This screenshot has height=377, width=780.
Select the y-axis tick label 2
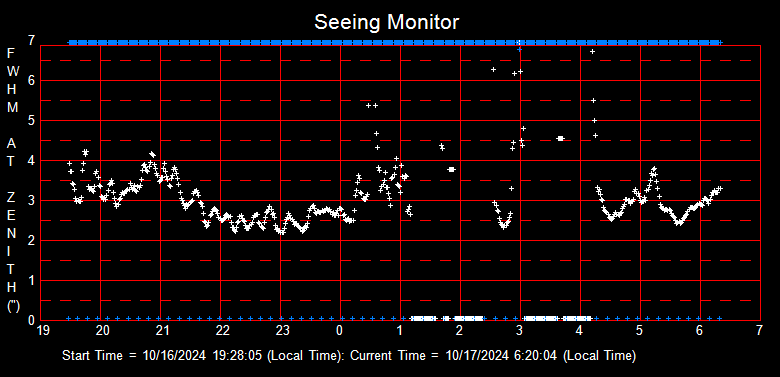tap(31, 241)
